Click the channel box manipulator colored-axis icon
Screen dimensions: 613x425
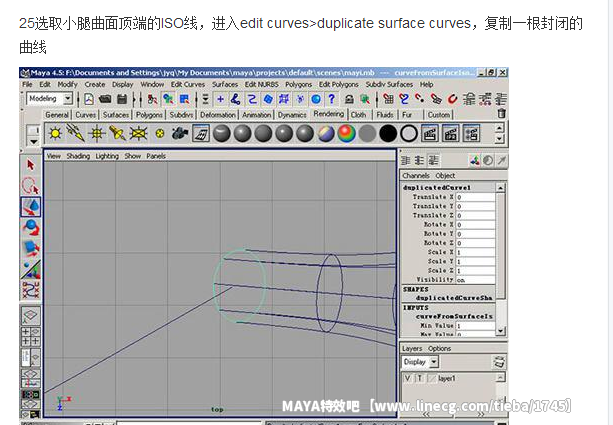475,160
